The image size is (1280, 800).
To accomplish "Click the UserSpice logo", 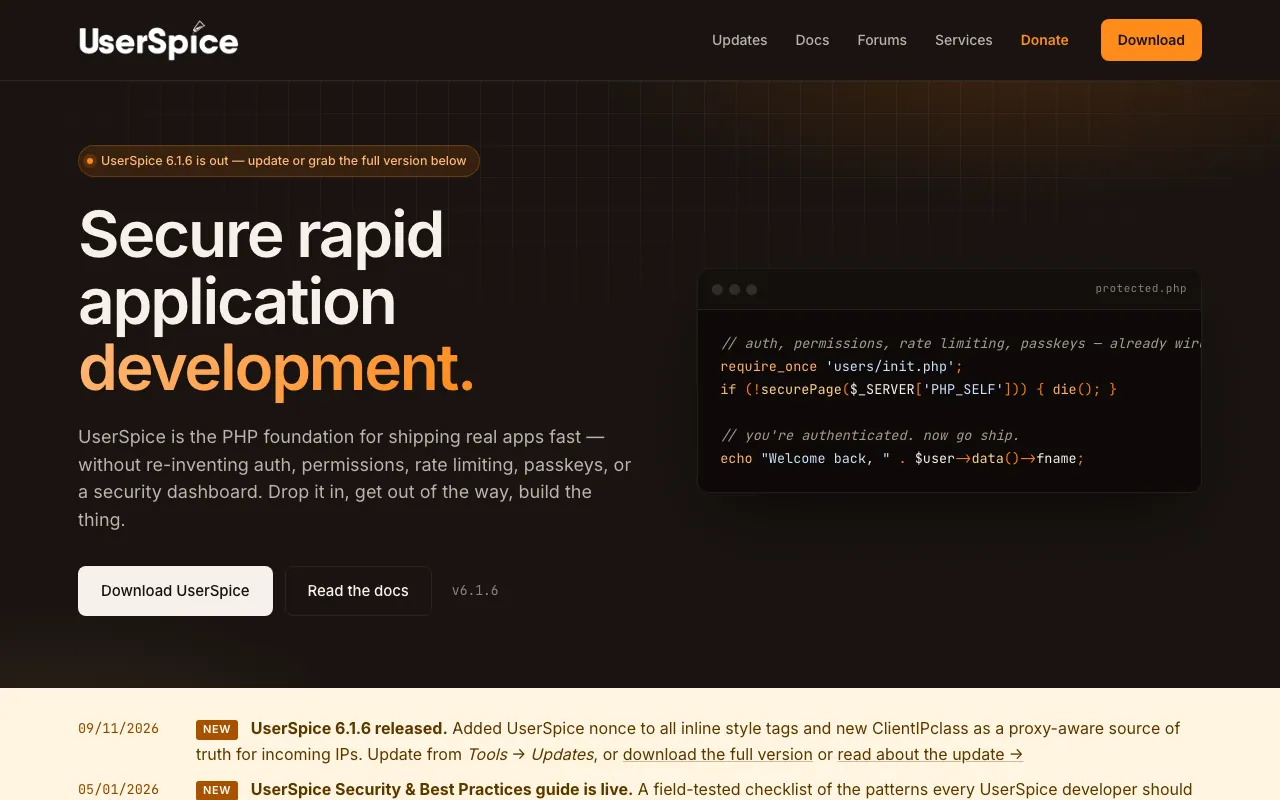I will (158, 40).
